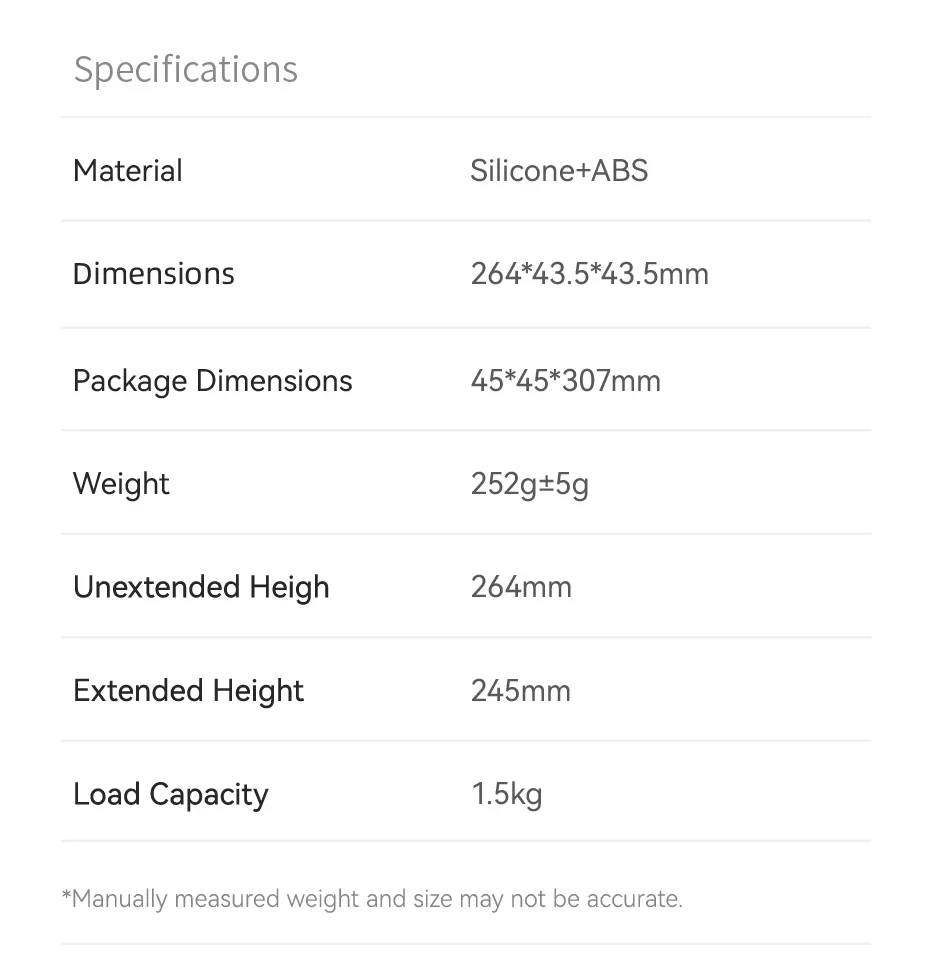Viewport: 930px width, 966px height.
Task: Click the 252g±5g weight value
Action: pos(530,484)
